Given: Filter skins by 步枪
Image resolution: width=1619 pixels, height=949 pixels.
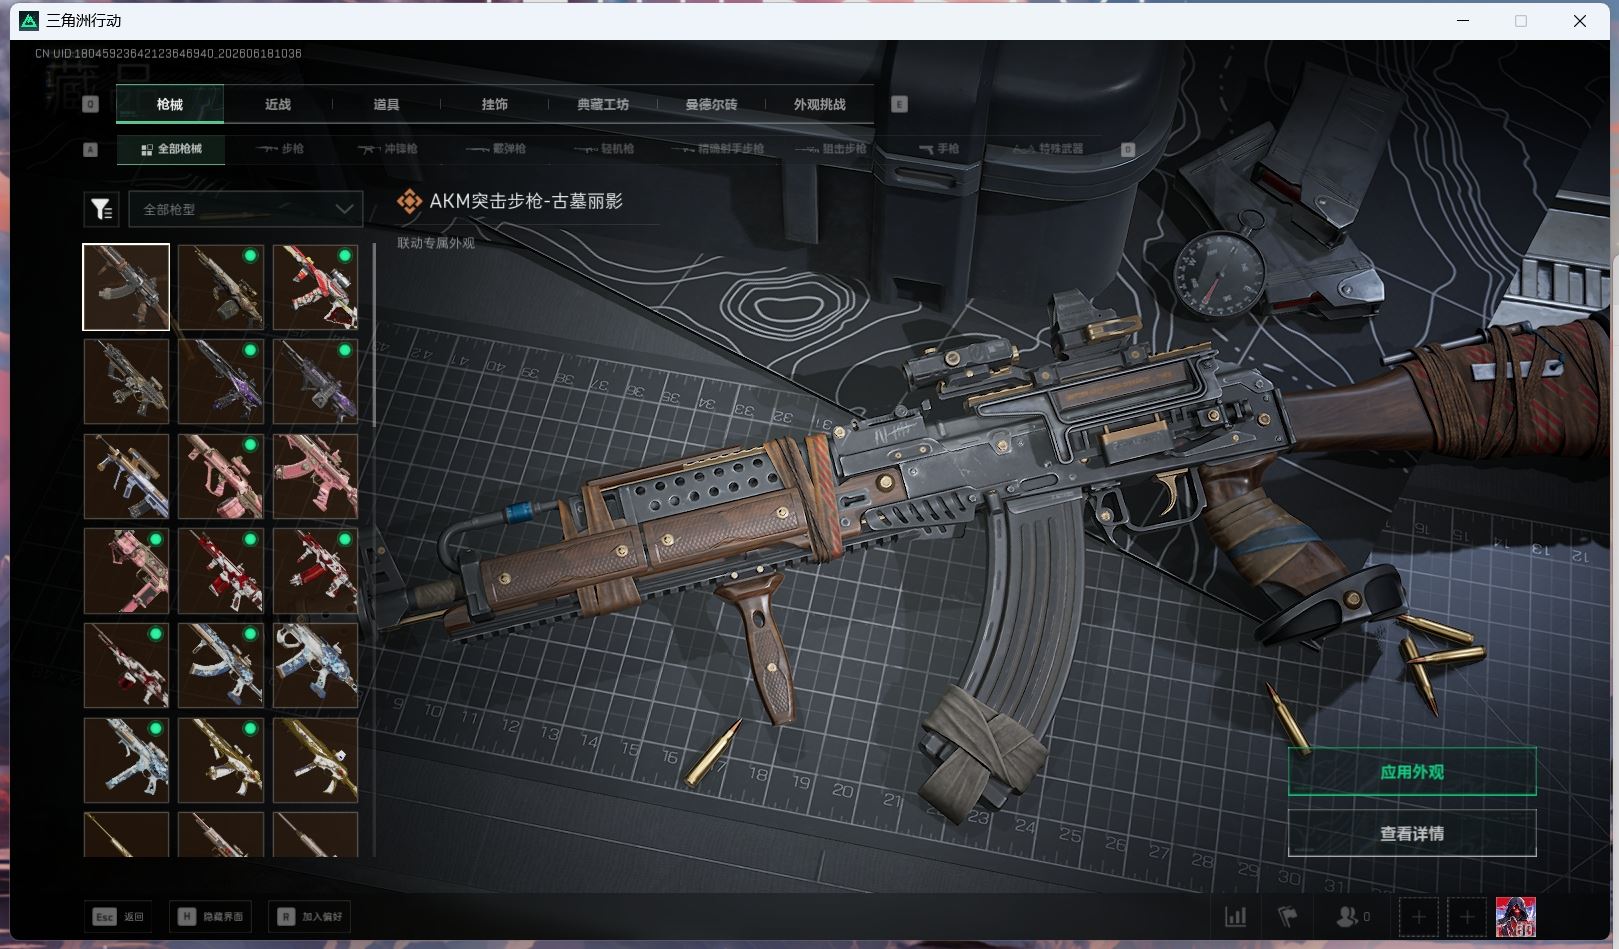Looking at the screenshot, I should (x=280, y=149).
